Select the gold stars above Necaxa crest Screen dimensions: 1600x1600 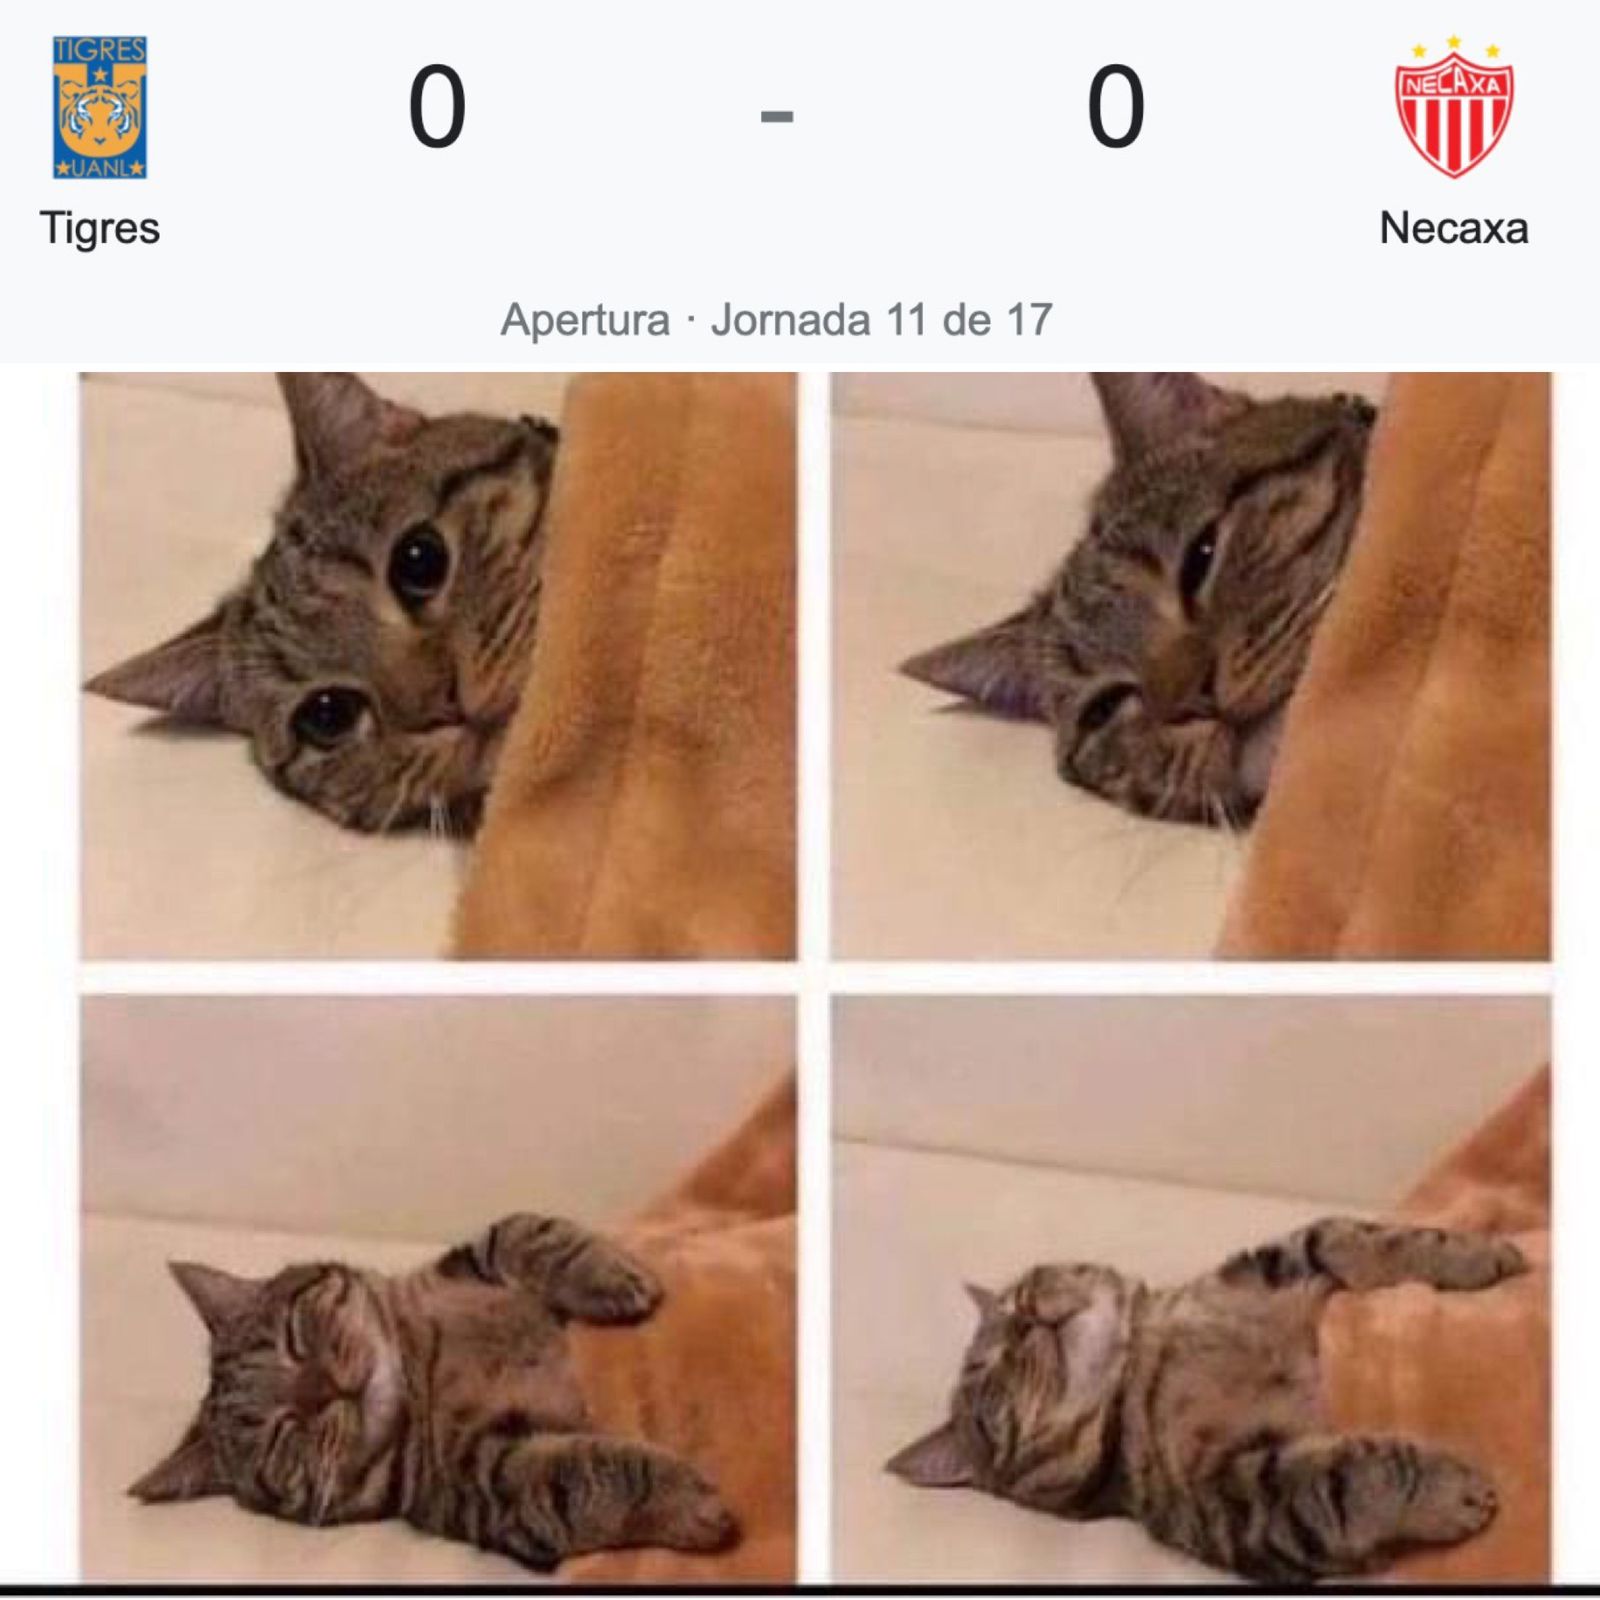(1454, 46)
